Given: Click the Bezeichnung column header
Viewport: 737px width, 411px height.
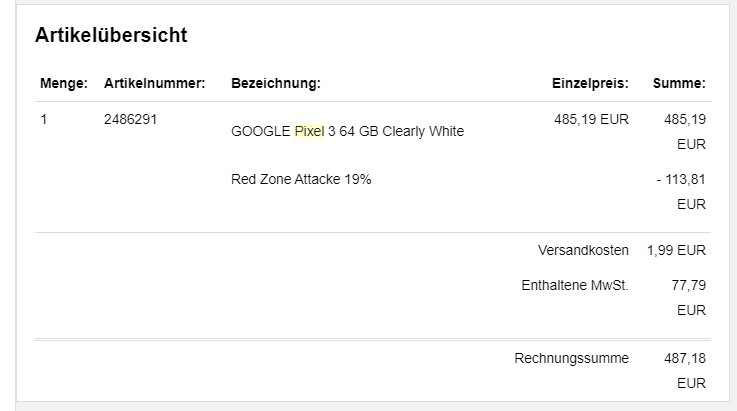Looking at the screenshot, I should (276, 83).
